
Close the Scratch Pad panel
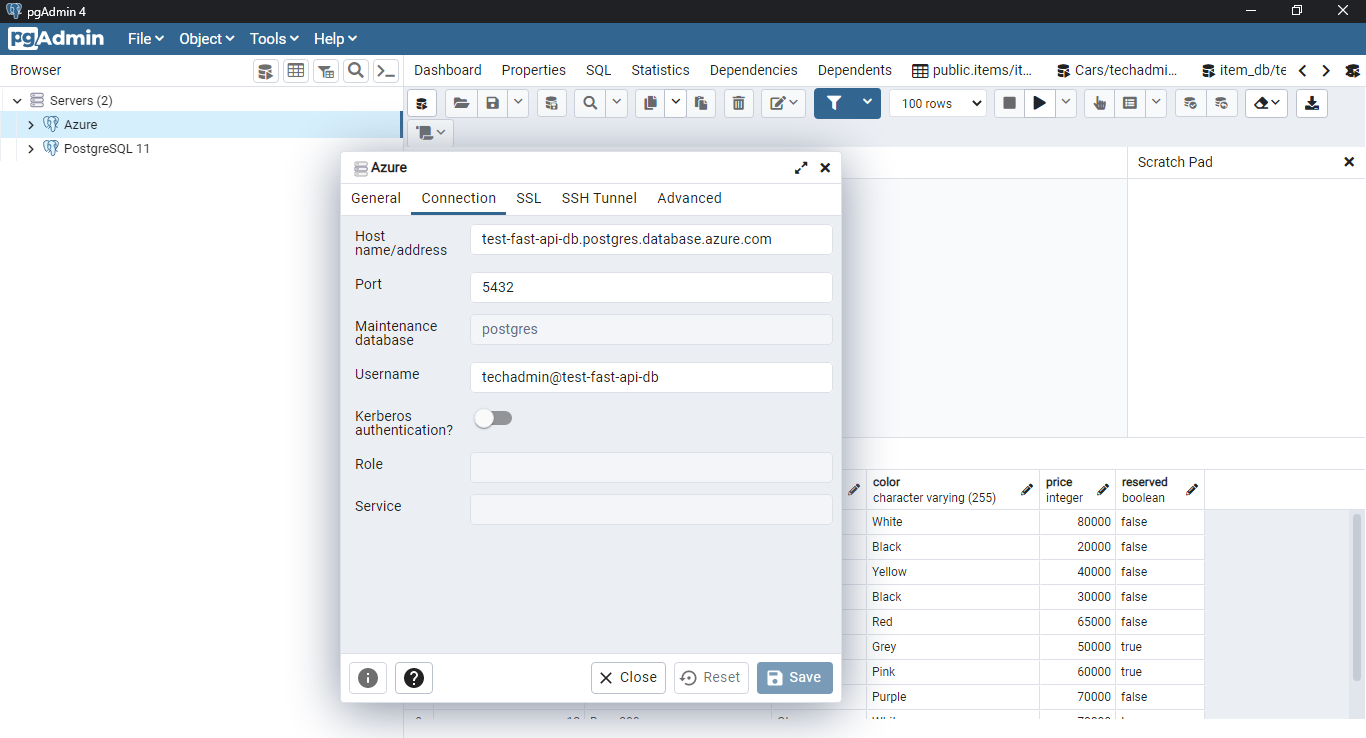pos(1349,162)
